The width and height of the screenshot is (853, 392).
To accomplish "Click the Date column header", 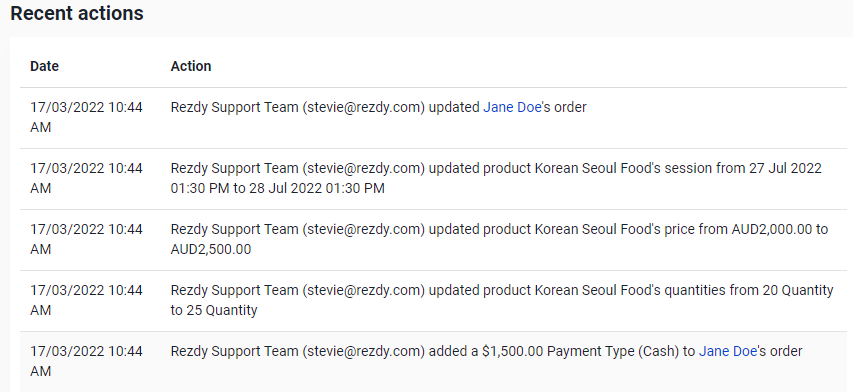I will point(44,66).
